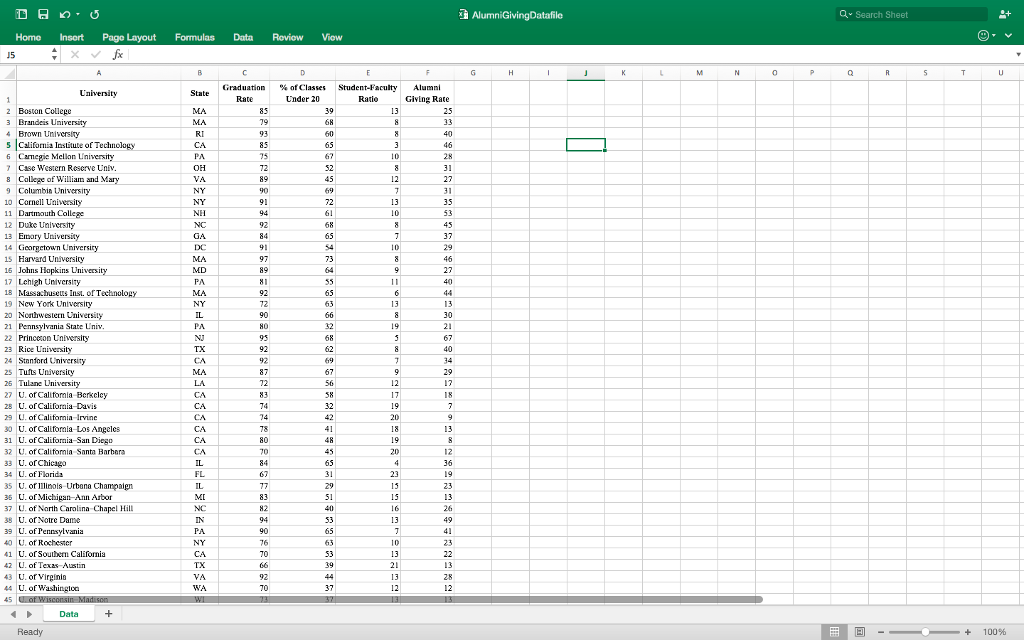The image size is (1024, 640).
Task: Switch to the Review tab
Action: [x=287, y=37]
